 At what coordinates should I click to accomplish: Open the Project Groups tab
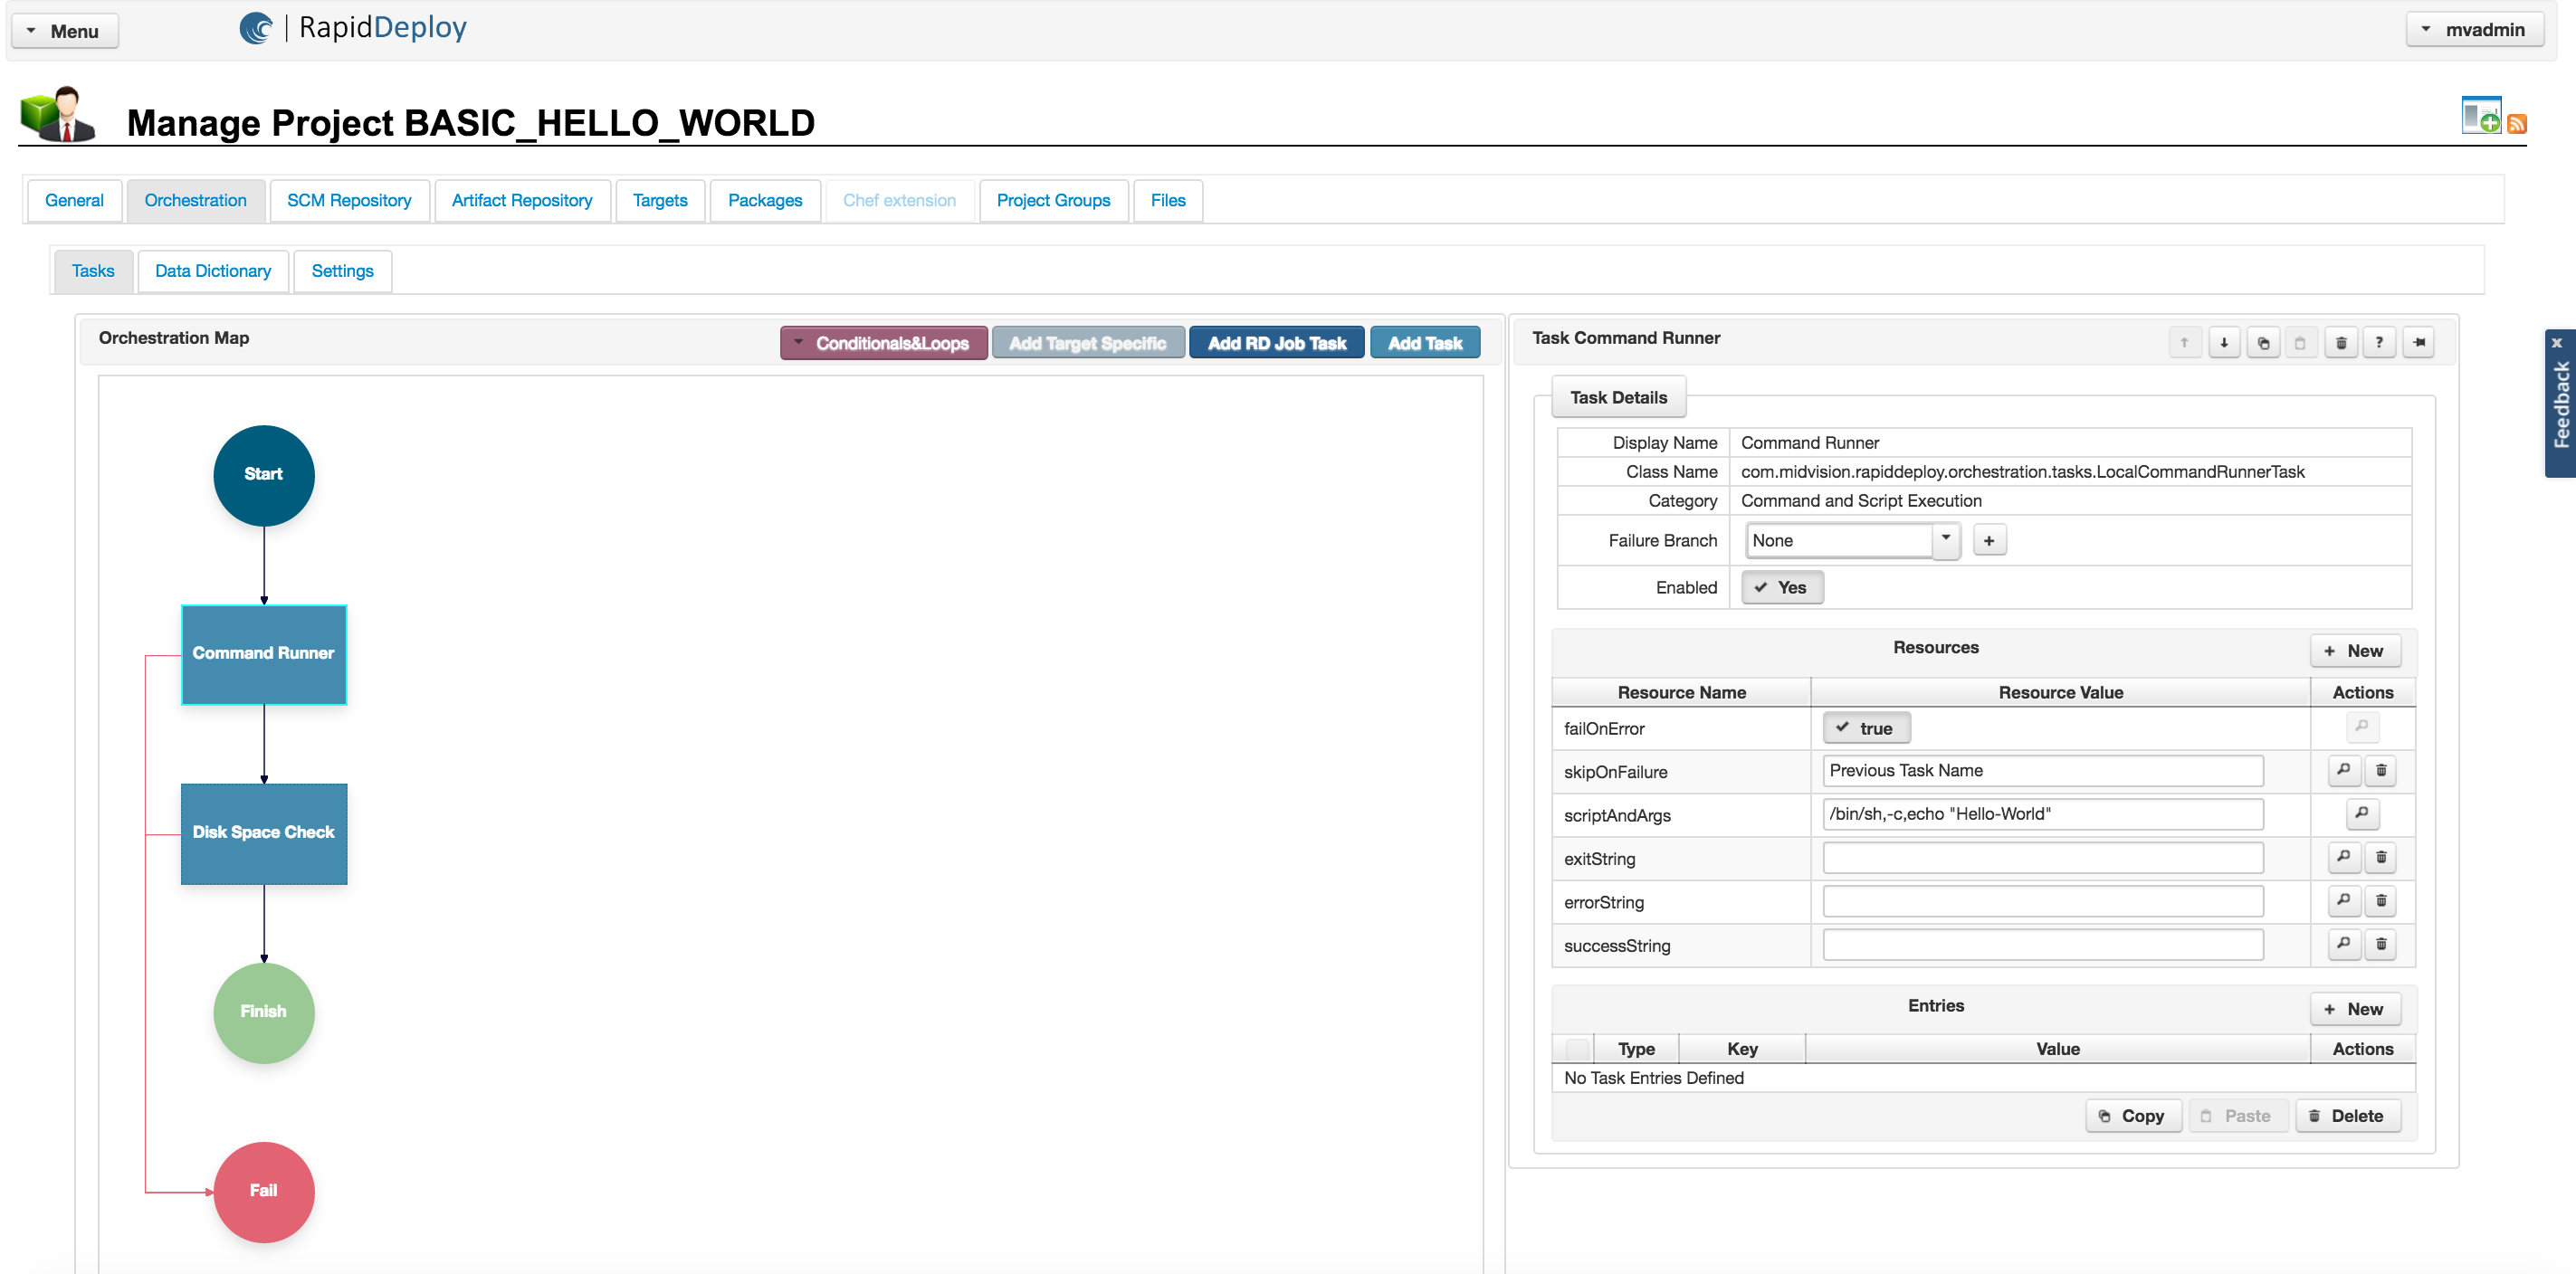pos(1053,201)
